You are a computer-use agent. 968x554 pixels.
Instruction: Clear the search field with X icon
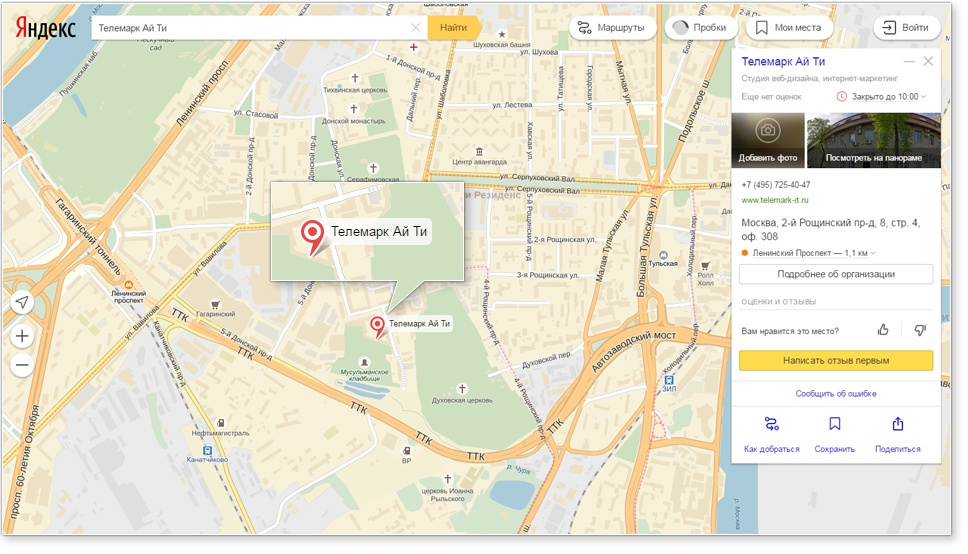pyautogui.click(x=416, y=28)
